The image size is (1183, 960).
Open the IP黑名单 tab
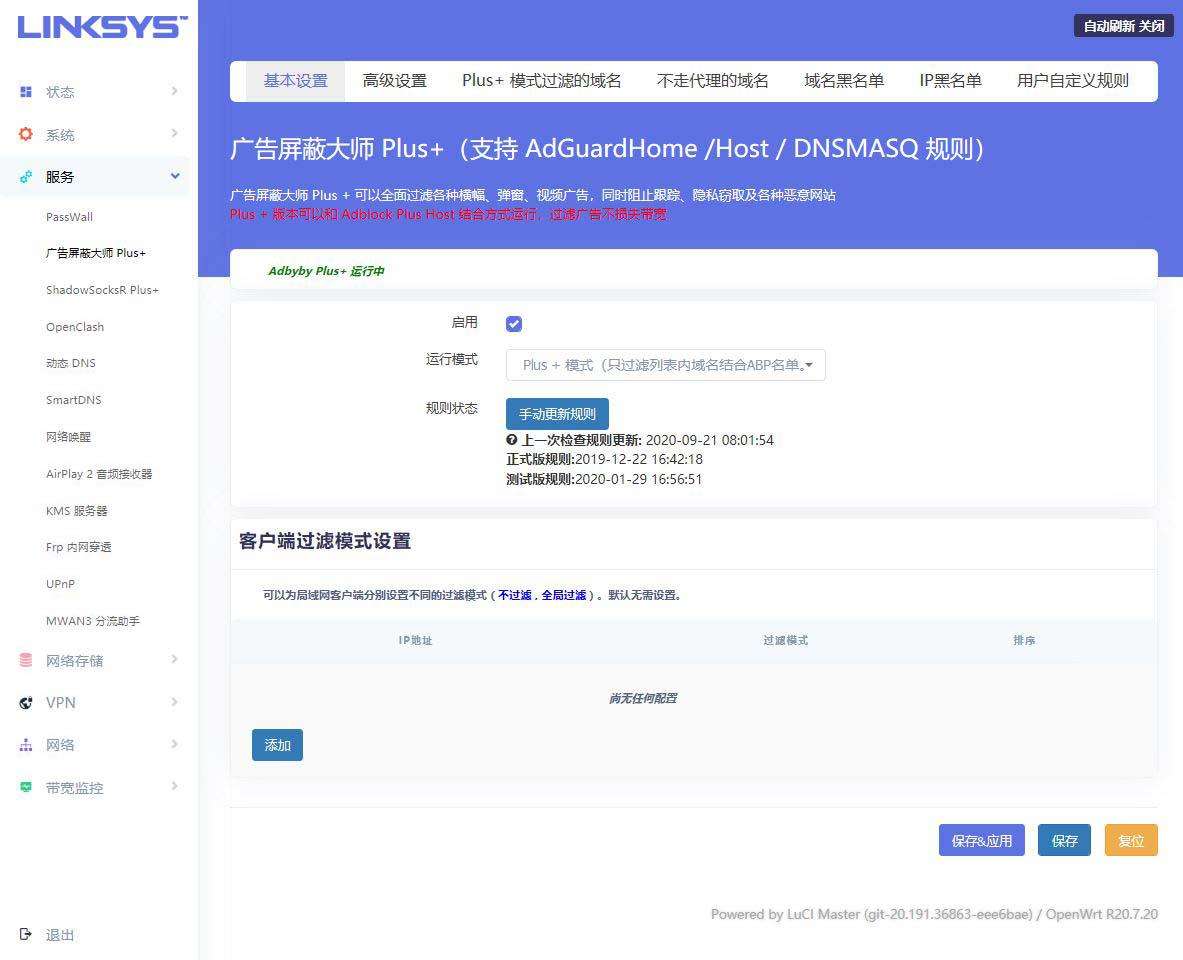(948, 81)
